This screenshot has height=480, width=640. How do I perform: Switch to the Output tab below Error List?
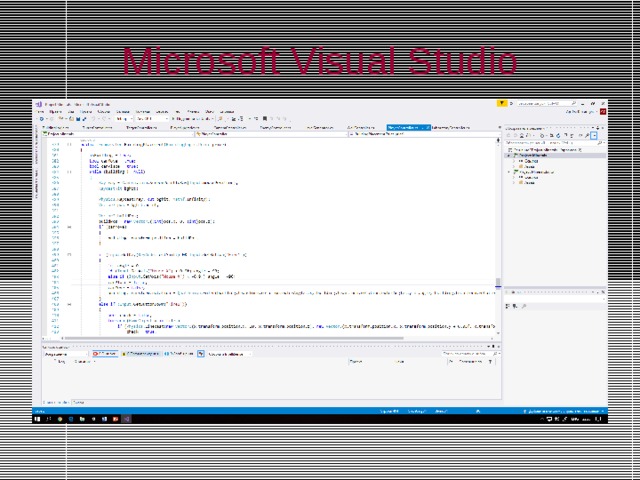(x=78, y=402)
